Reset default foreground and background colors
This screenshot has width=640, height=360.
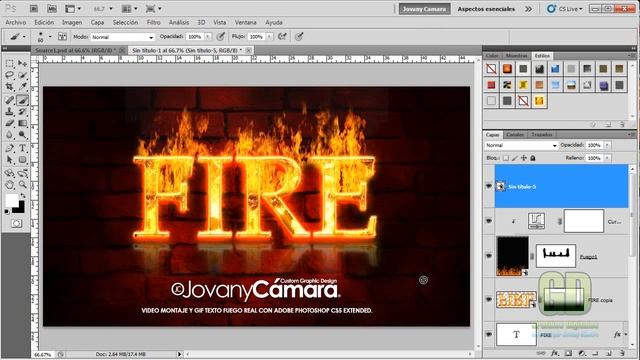click(x=7, y=211)
